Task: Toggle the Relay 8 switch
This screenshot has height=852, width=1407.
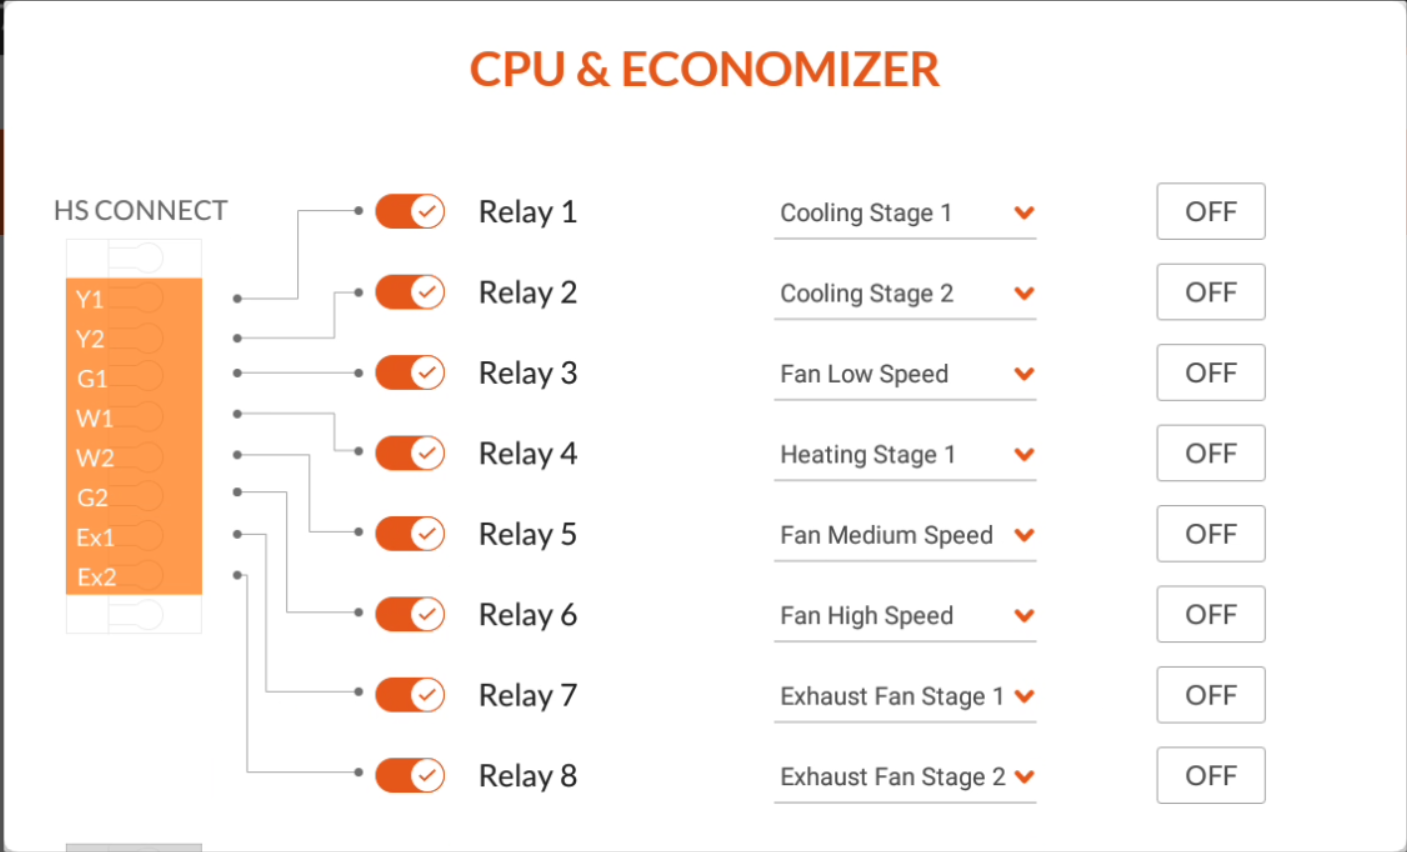Action: (x=409, y=775)
